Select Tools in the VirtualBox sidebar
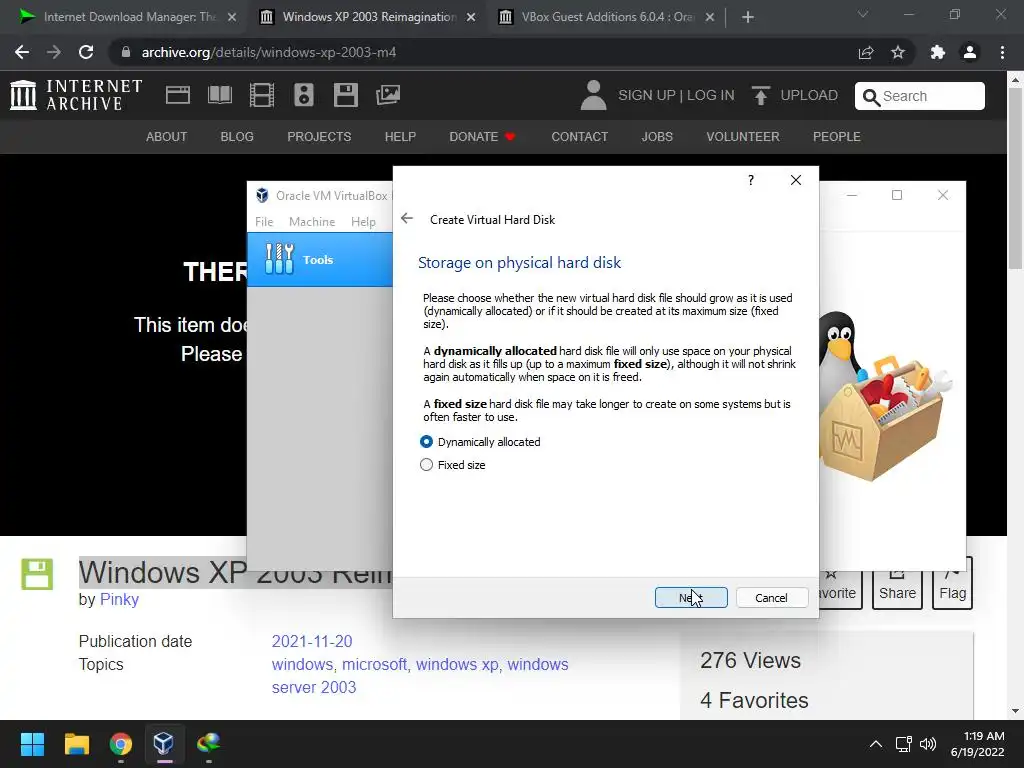 pos(320,259)
